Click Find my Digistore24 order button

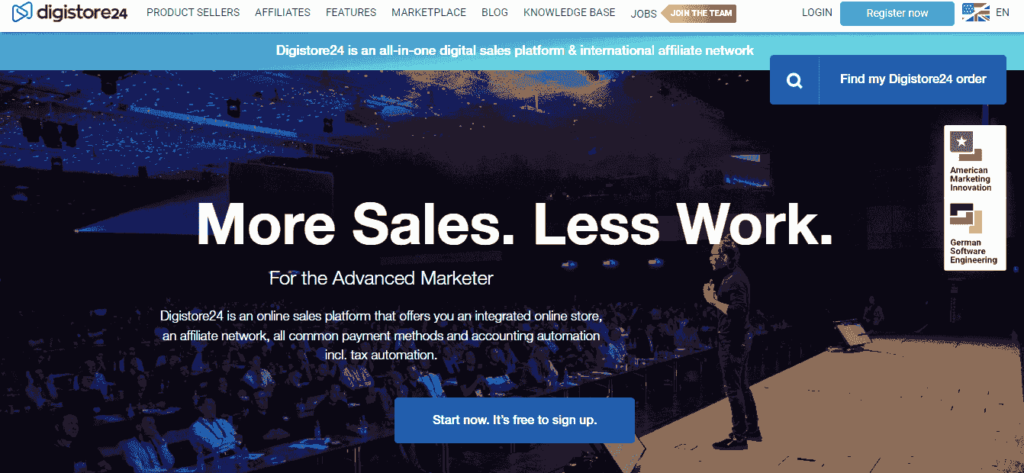(888, 80)
